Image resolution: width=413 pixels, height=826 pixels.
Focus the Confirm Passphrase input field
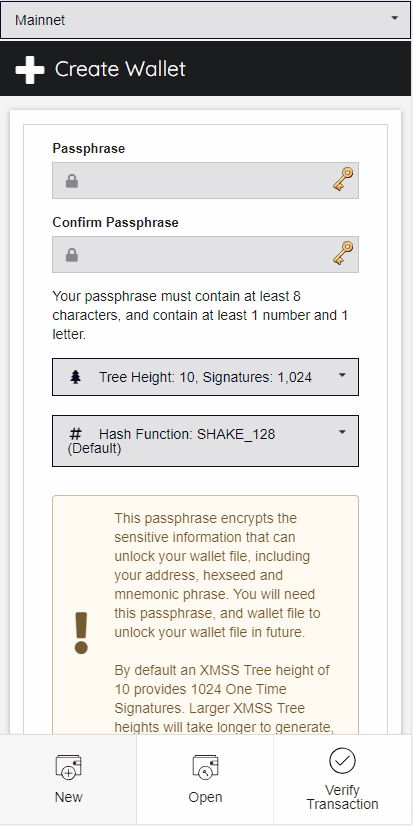[x=205, y=254]
